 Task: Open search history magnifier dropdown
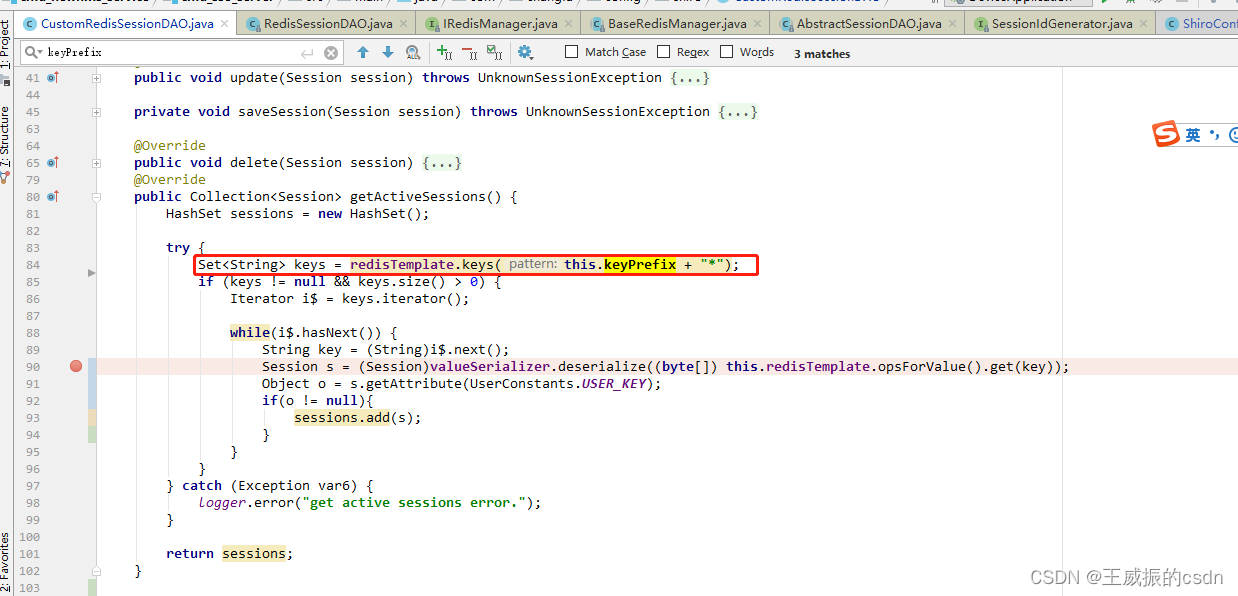(33, 52)
